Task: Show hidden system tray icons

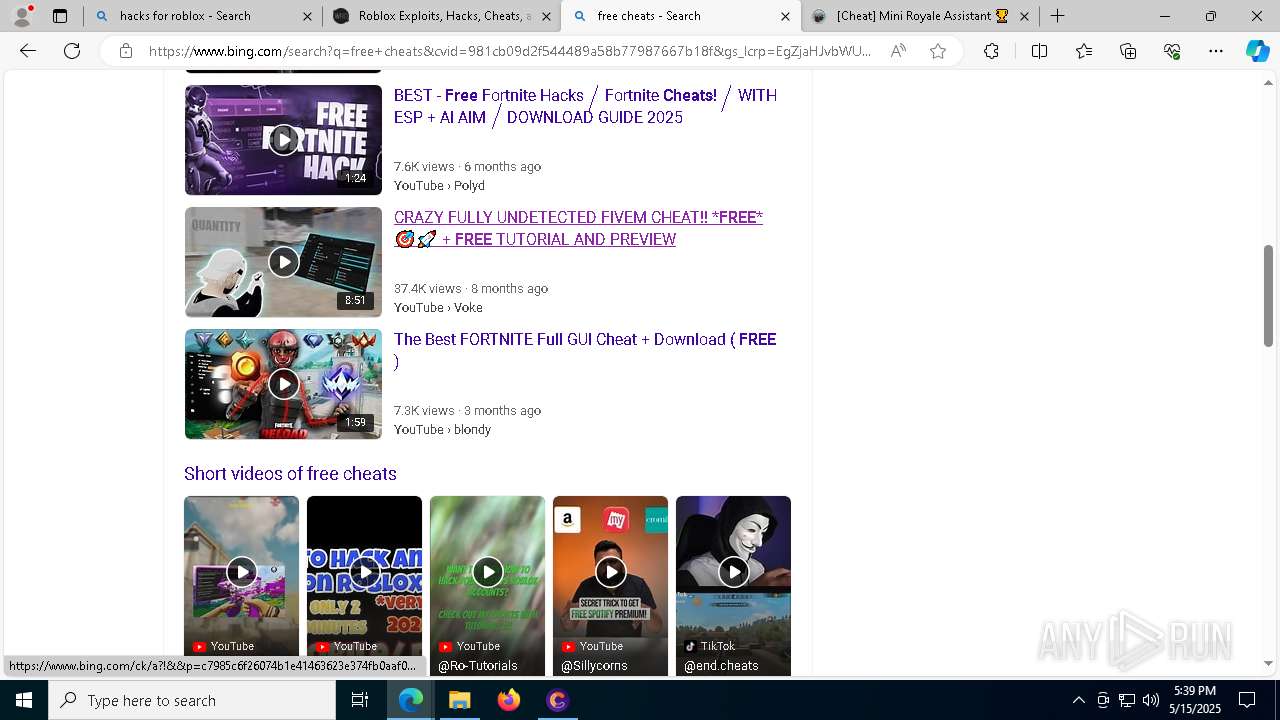Action: click(1078, 700)
